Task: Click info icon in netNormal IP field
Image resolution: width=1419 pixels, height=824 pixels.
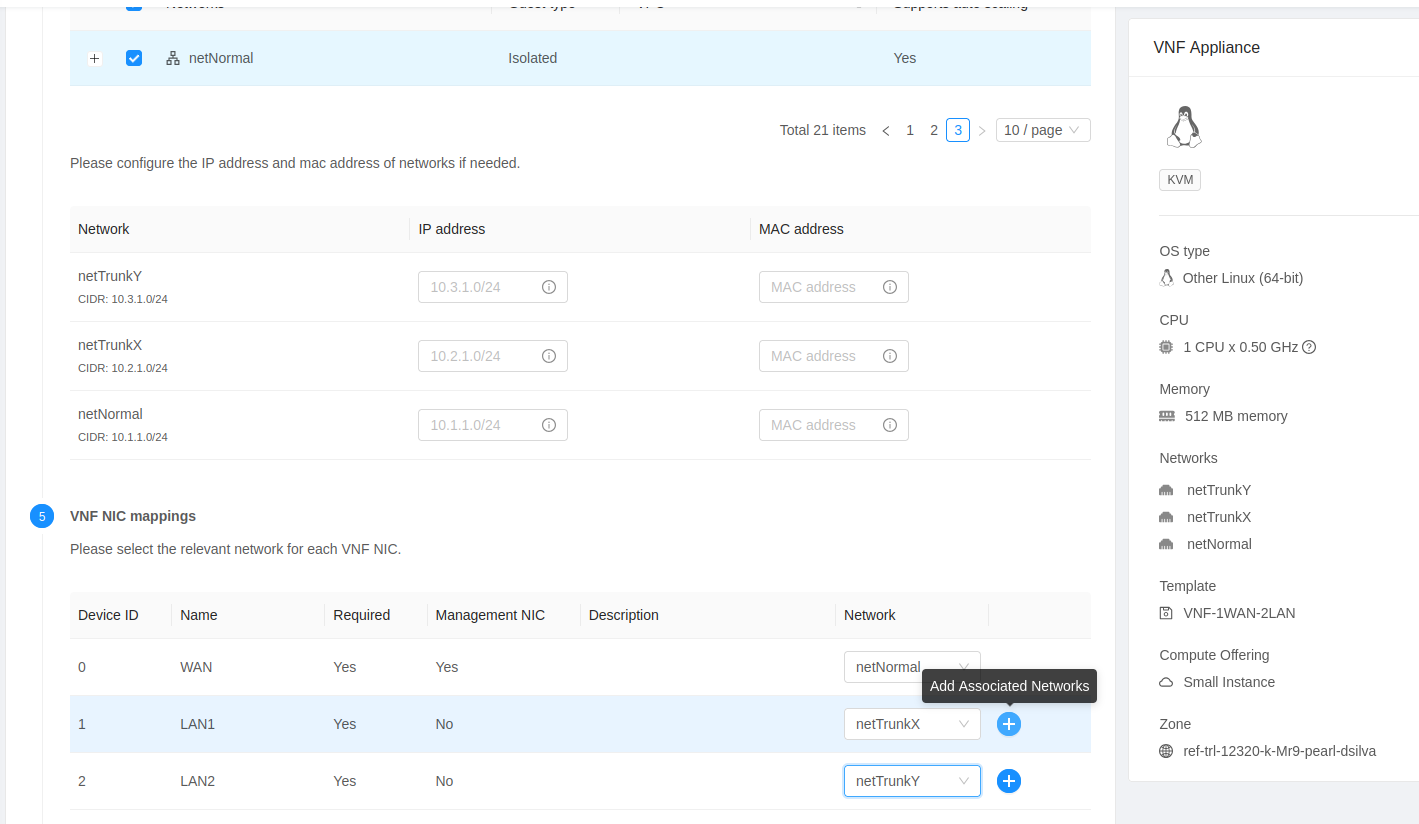Action: click(x=549, y=425)
